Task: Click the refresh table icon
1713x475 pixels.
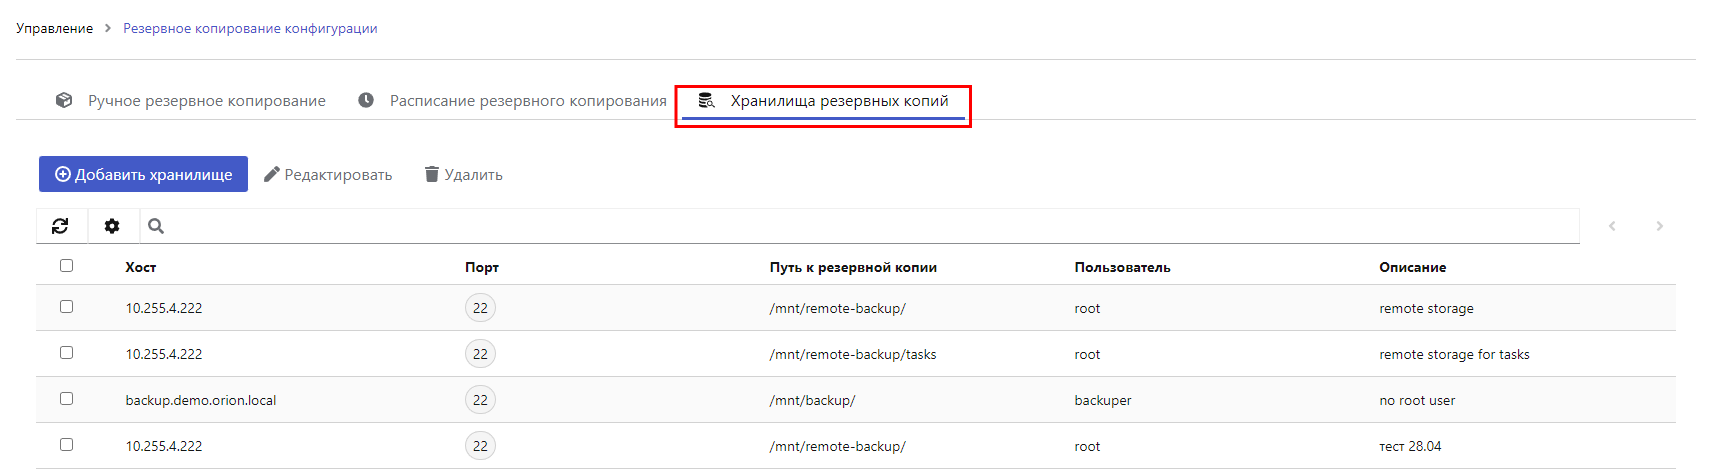Action: tap(60, 226)
